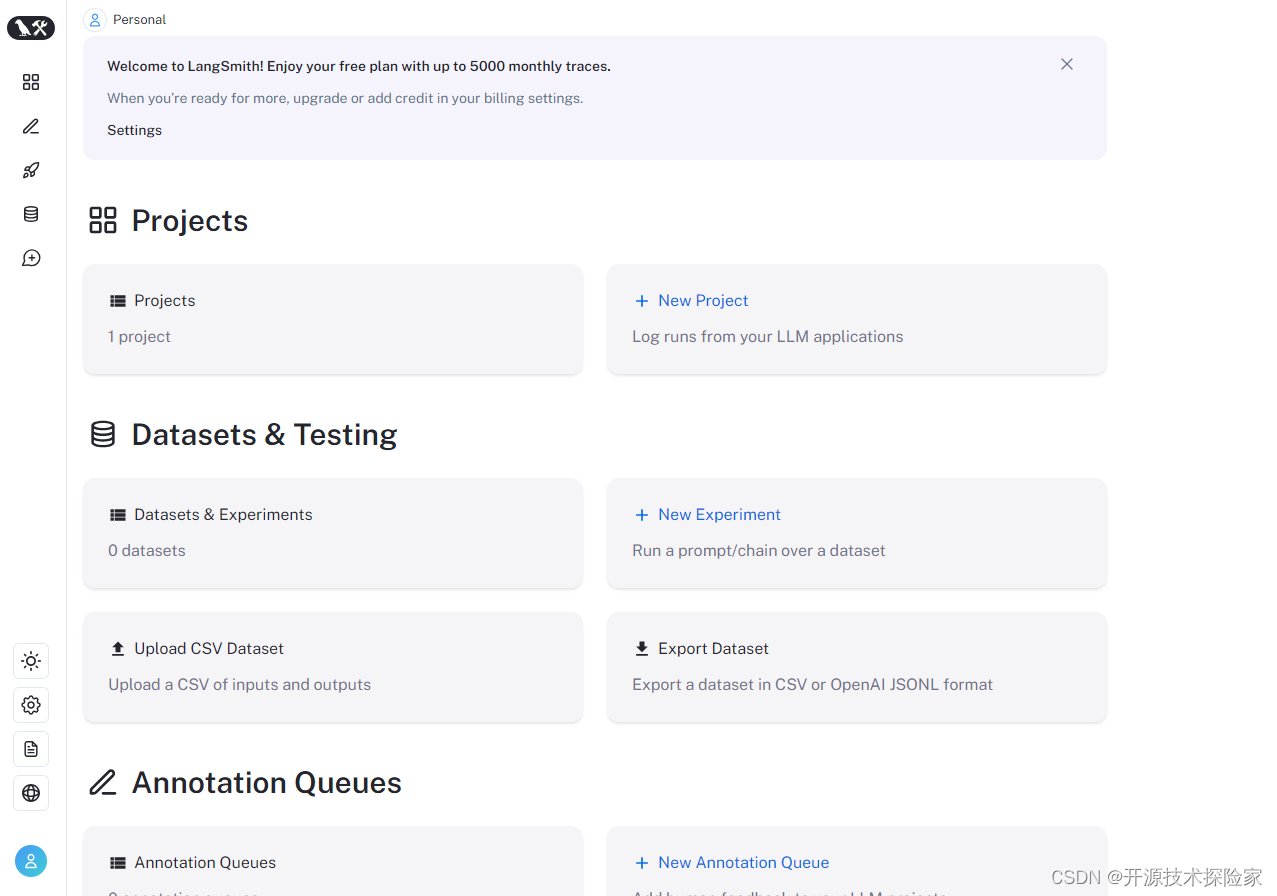Open the Datasets & Experiments card
This screenshot has width=1277, height=896.
click(332, 533)
